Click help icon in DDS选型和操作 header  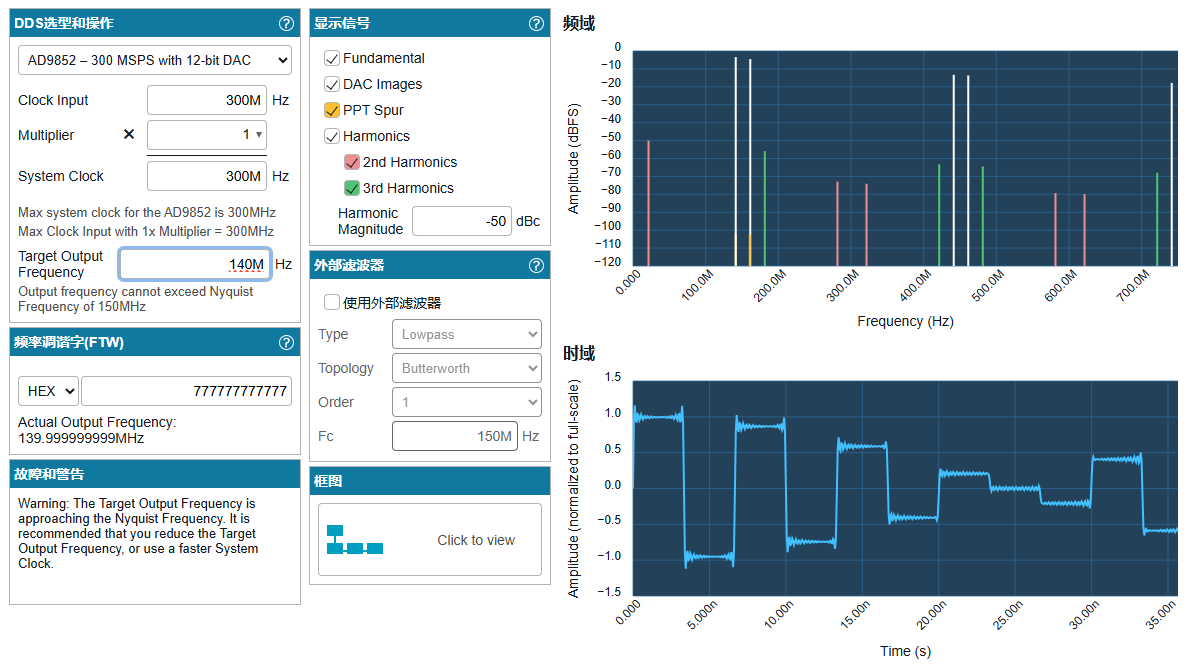(286, 23)
